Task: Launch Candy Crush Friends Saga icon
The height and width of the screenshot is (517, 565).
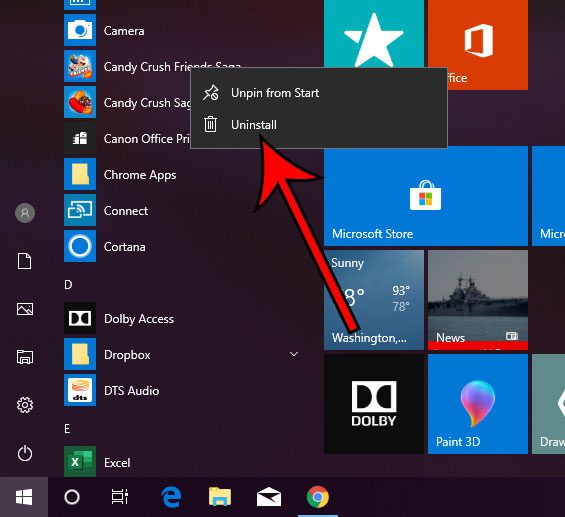Action: pyautogui.click(x=80, y=66)
